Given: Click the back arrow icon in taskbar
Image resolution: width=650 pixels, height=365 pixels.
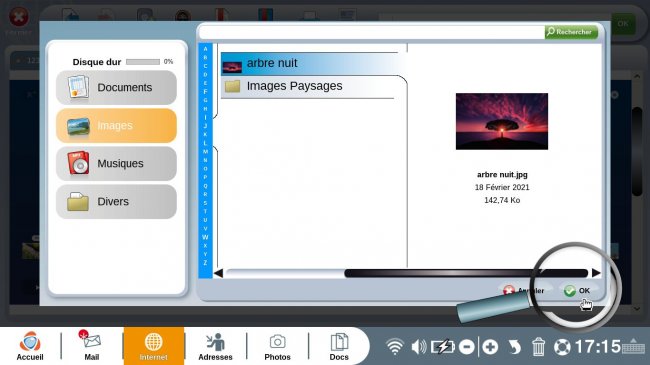Looking at the screenshot, I should pyautogui.click(x=514, y=347).
